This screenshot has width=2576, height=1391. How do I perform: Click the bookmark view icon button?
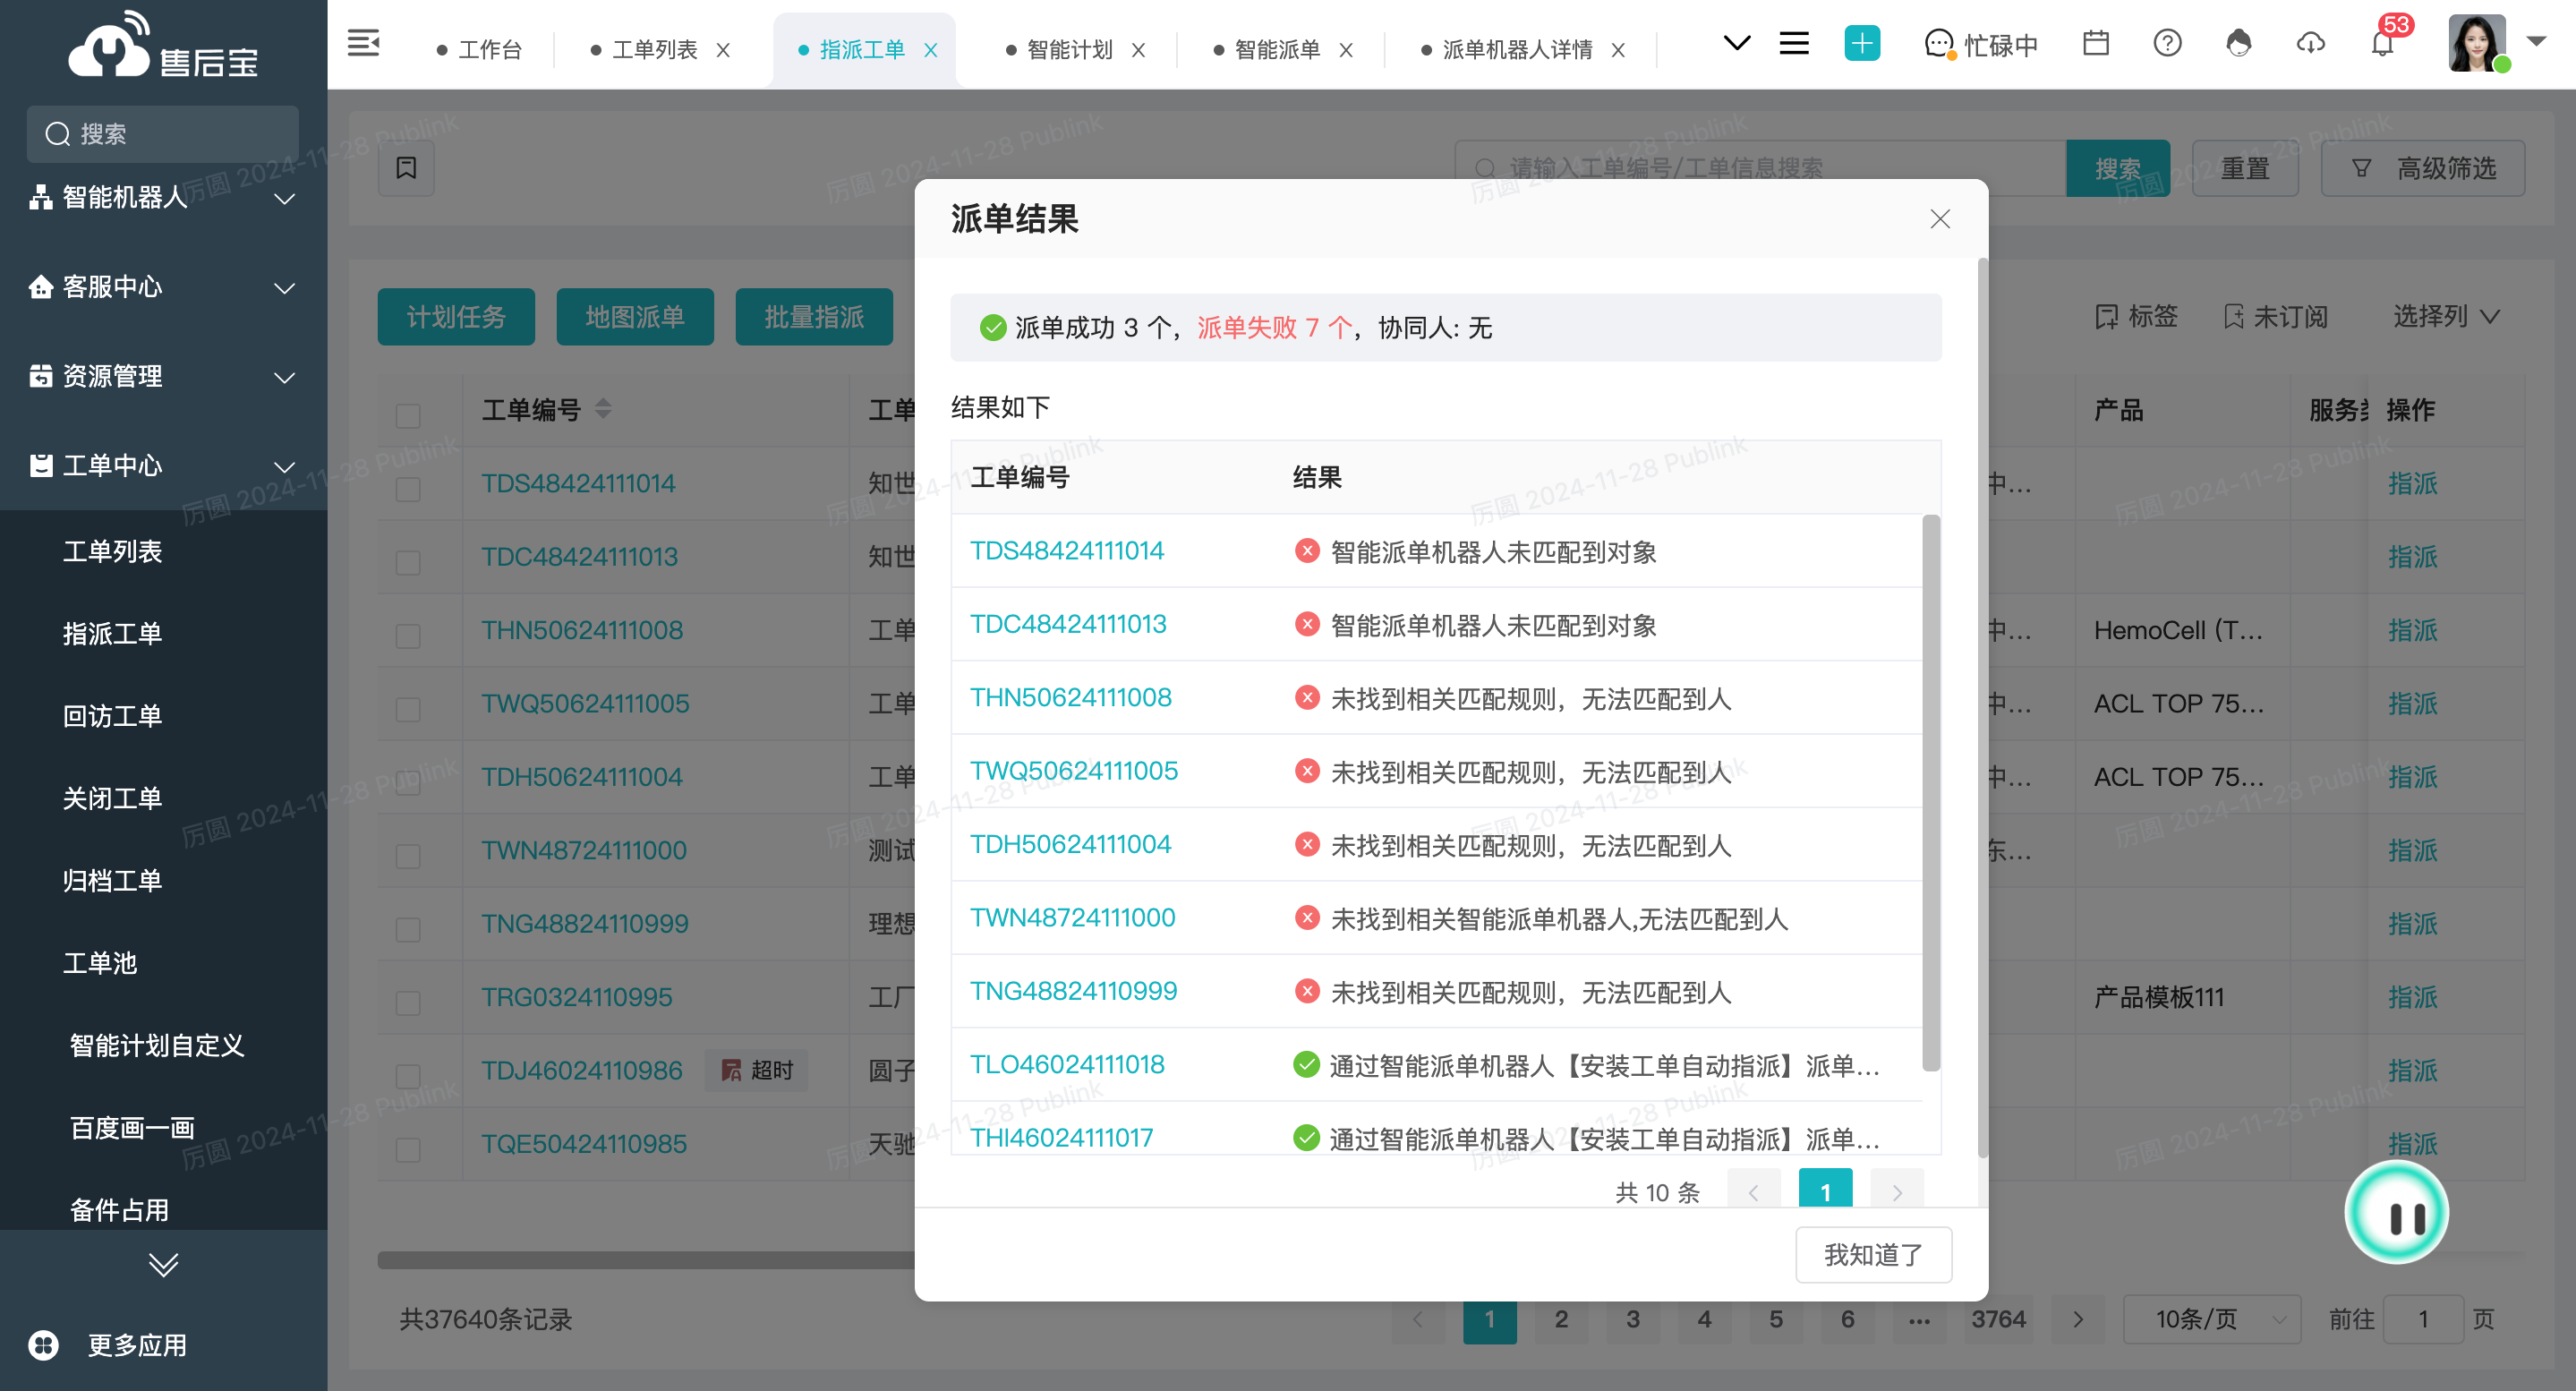[x=406, y=168]
